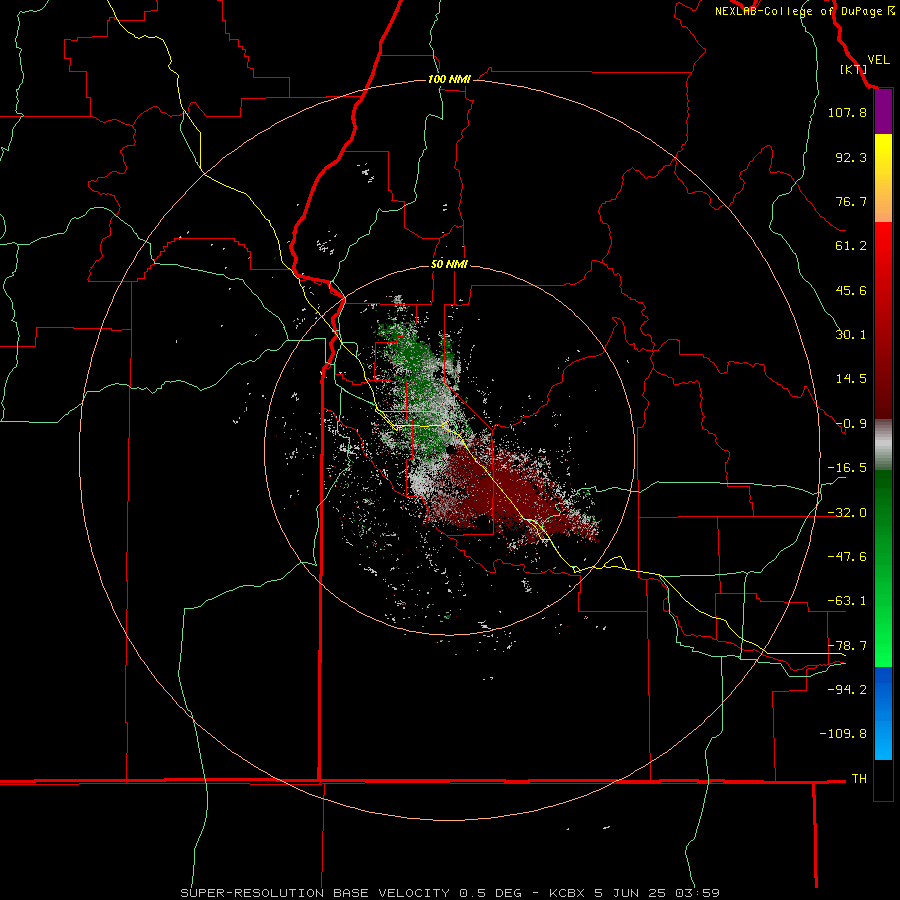Select the 14.5 velocity scale value
900x900 pixels.
tap(851, 379)
